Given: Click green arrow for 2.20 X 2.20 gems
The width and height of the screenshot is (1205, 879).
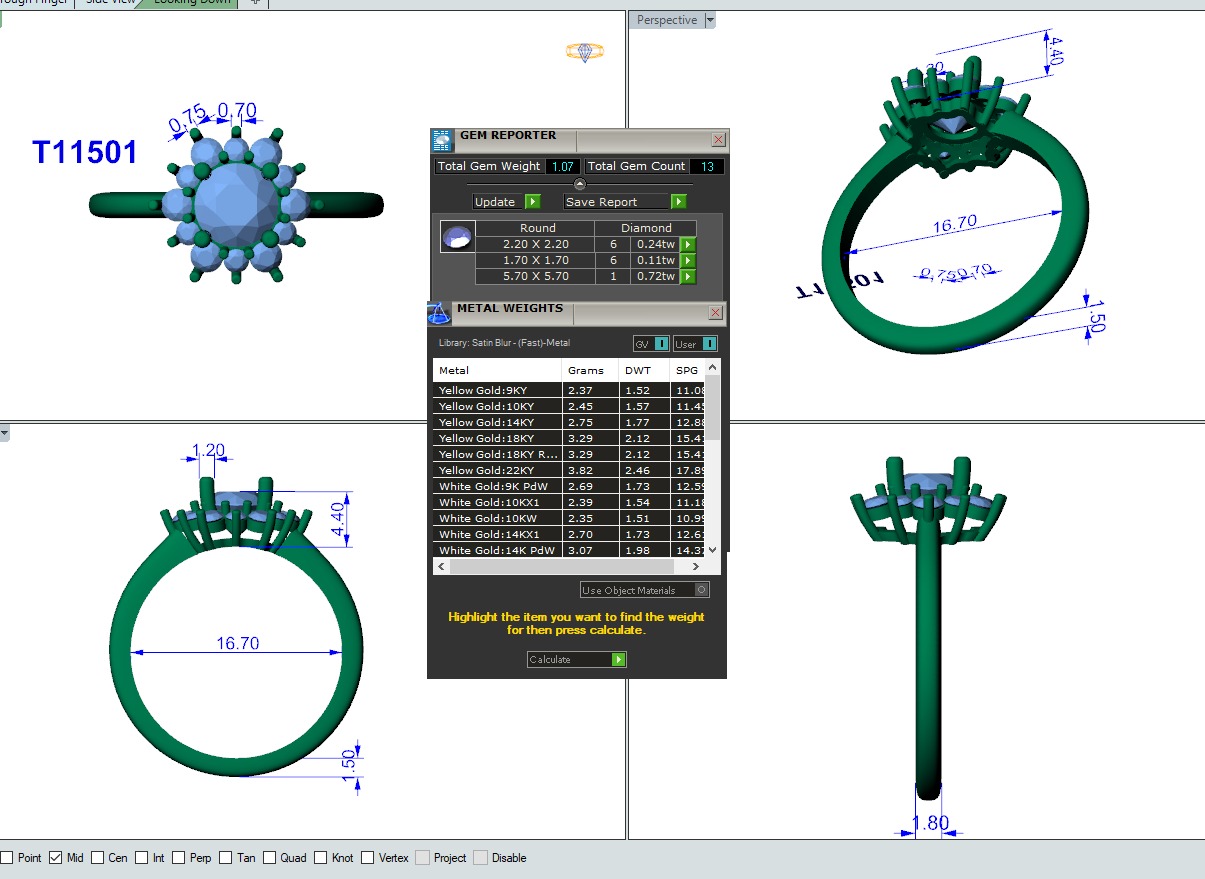Looking at the screenshot, I should pyautogui.click(x=687, y=244).
